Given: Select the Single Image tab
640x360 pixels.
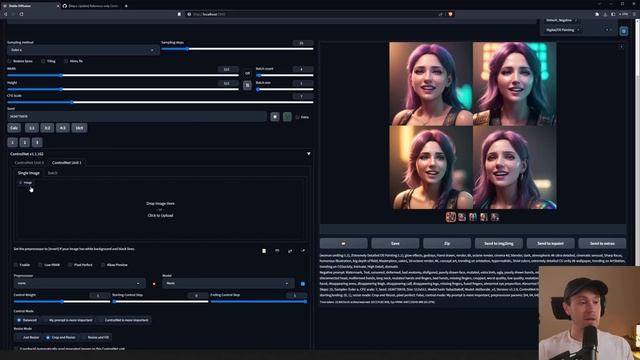Looking at the screenshot, I should point(29,173).
